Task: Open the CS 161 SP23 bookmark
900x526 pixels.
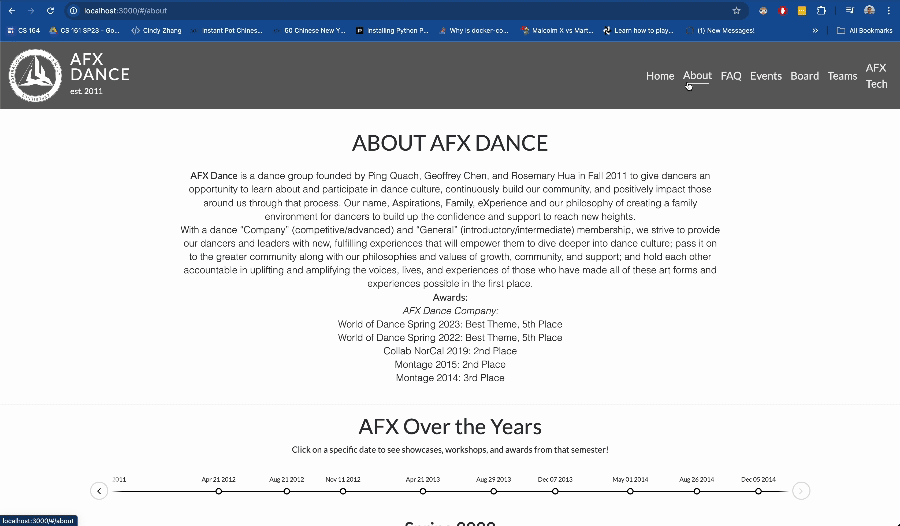Action: [x=84, y=30]
